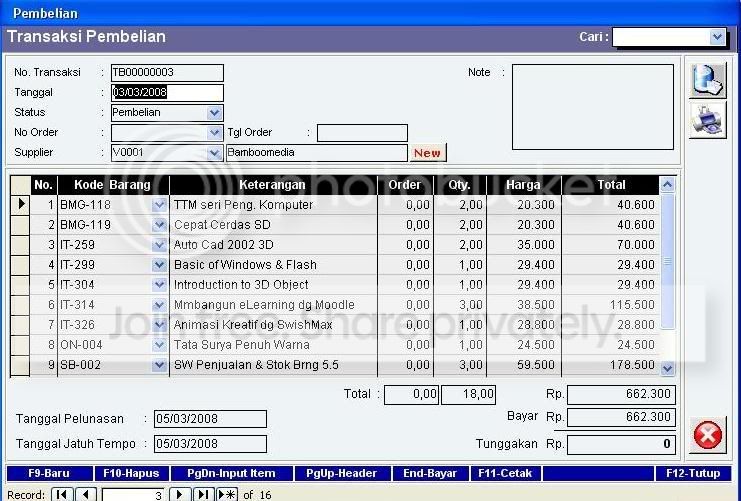Click the table scrollbar up arrow

[667, 185]
